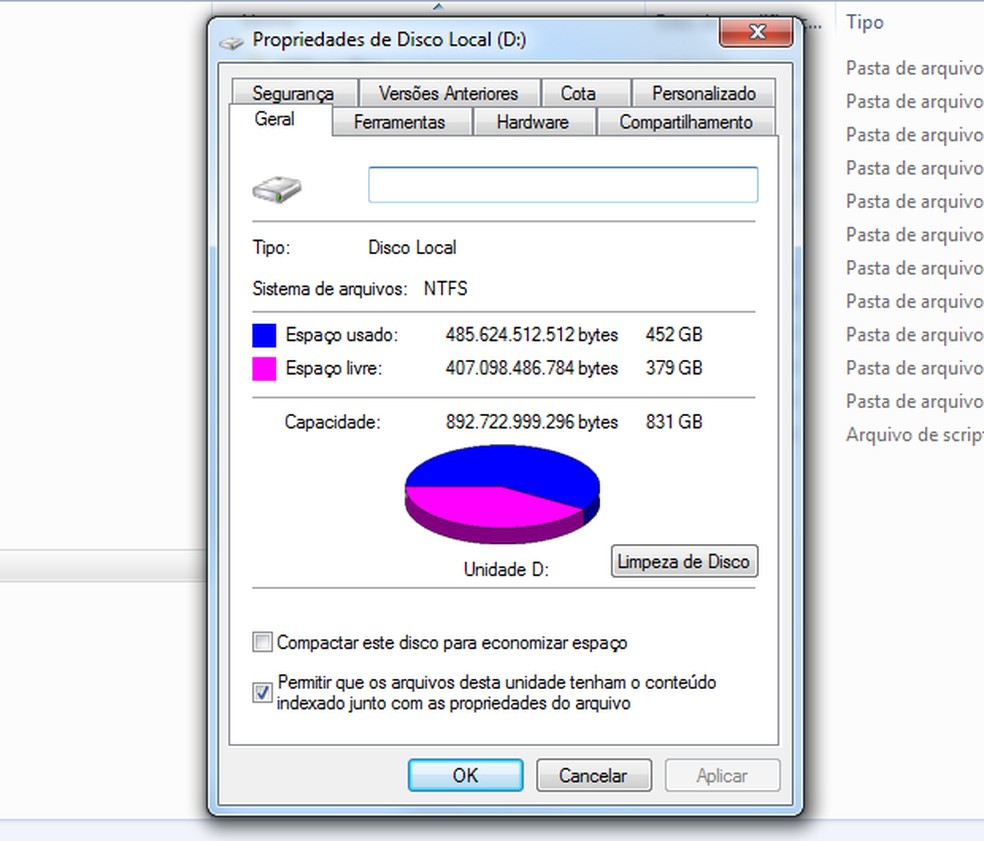Viewport: 984px width, 841px height.
Task: Click the drive label input field
Action: click(x=563, y=185)
